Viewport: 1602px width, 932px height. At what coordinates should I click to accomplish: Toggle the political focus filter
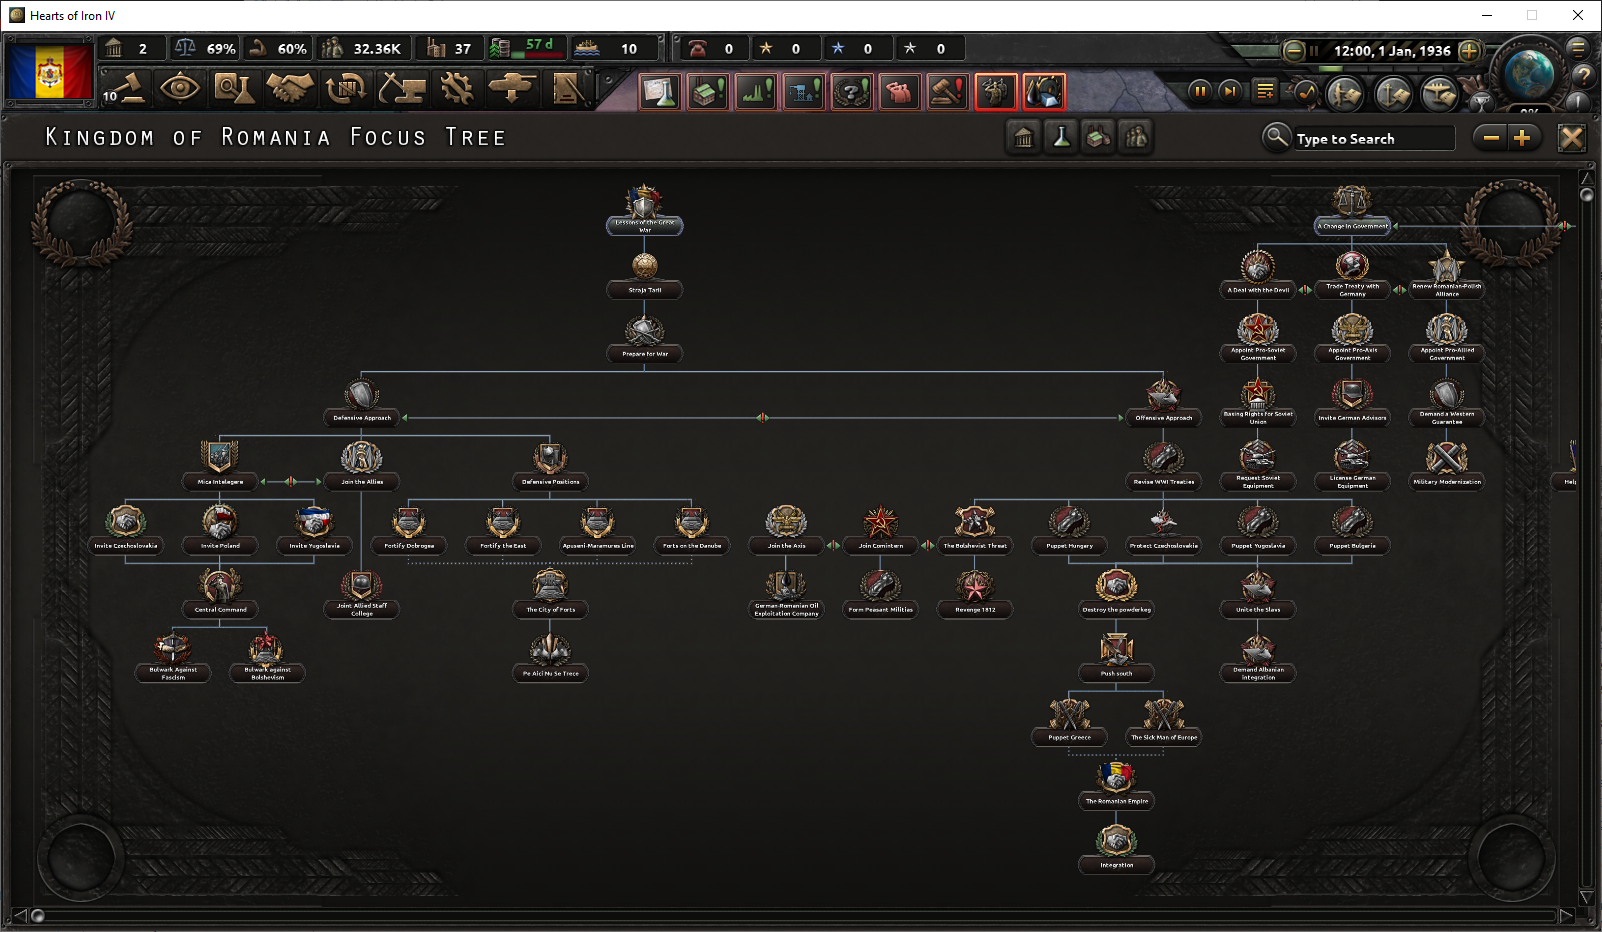click(x=1023, y=138)
